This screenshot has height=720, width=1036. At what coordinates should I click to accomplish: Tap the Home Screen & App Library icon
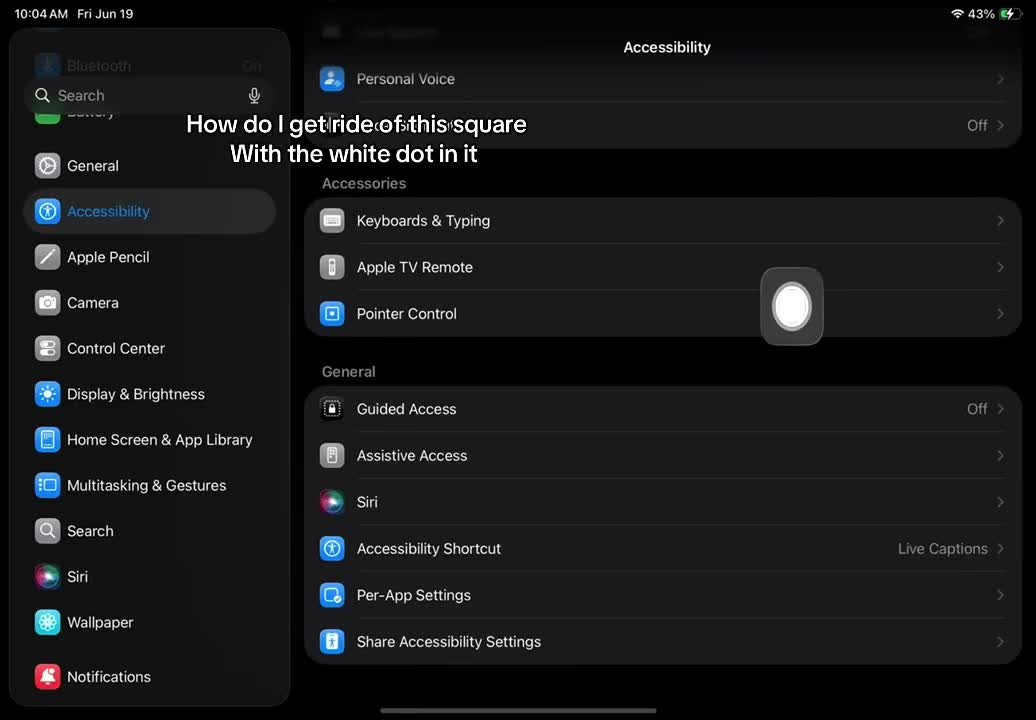coord(48,440)
